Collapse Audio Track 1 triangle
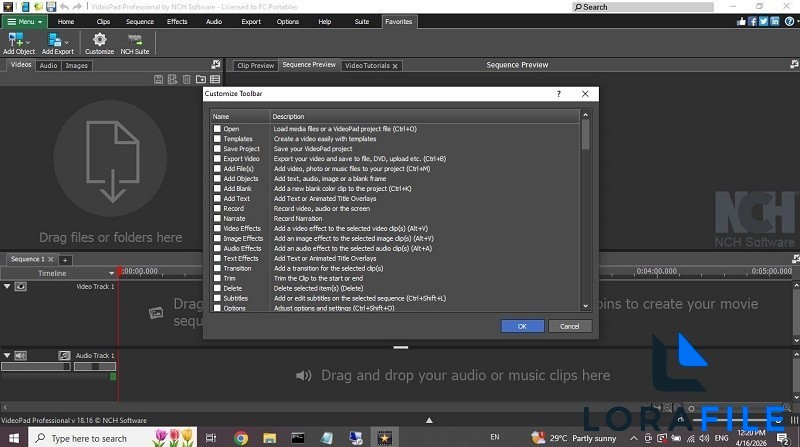800x447 pixels. (x=7, y=355)
